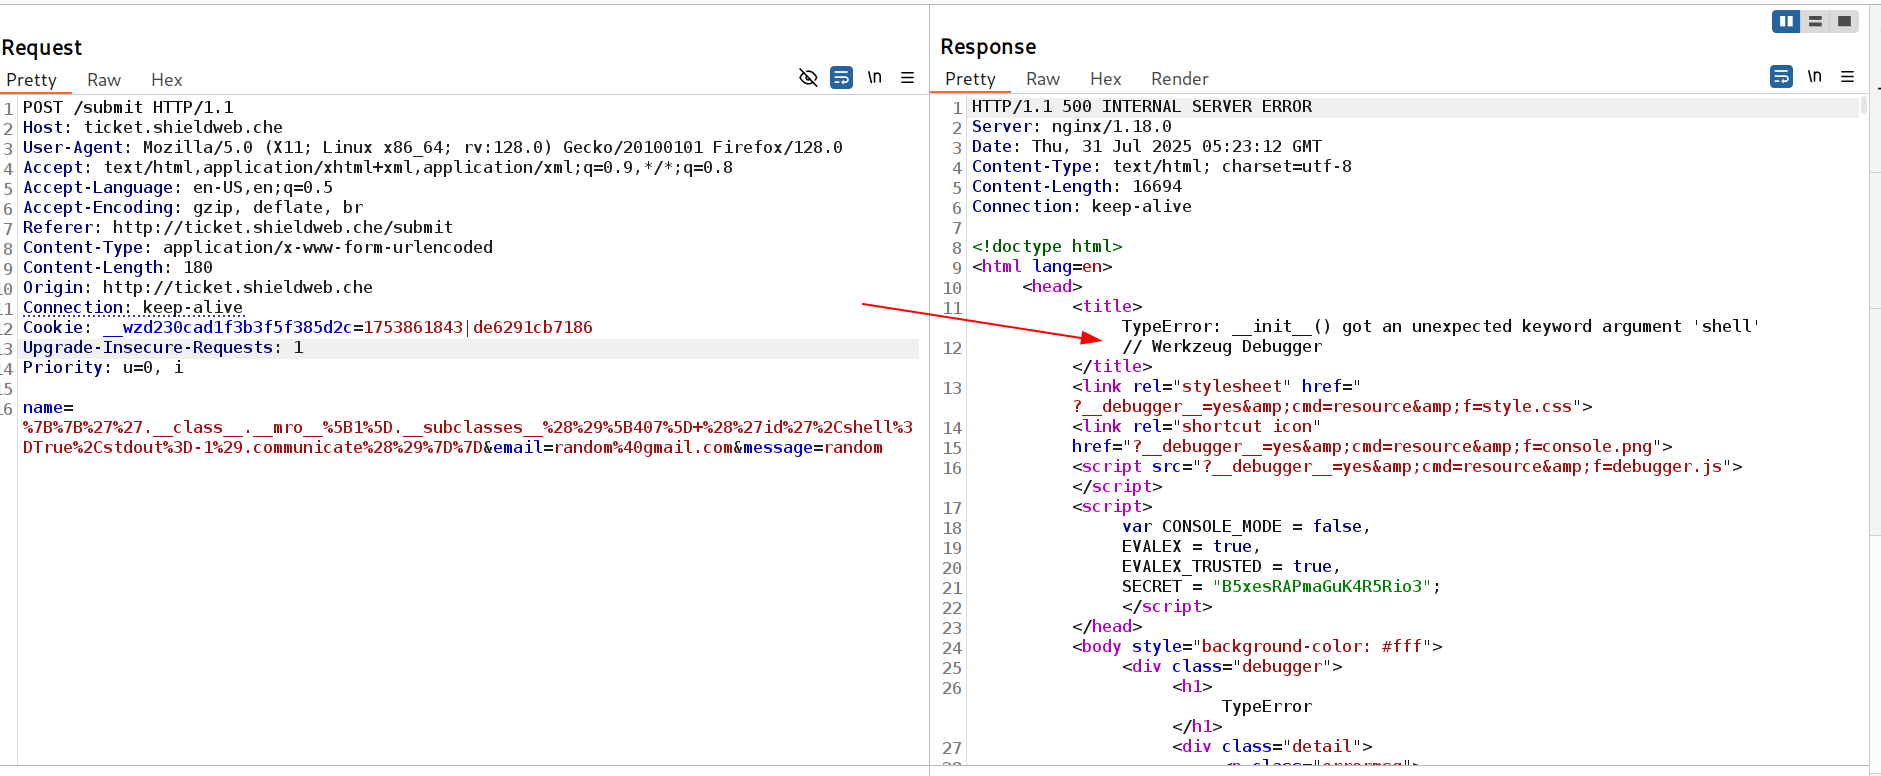Click the Content-Length: 16694 line
Image resolution: width=1881 pixels, height=776 pixels.
[x=1077, y=187]
